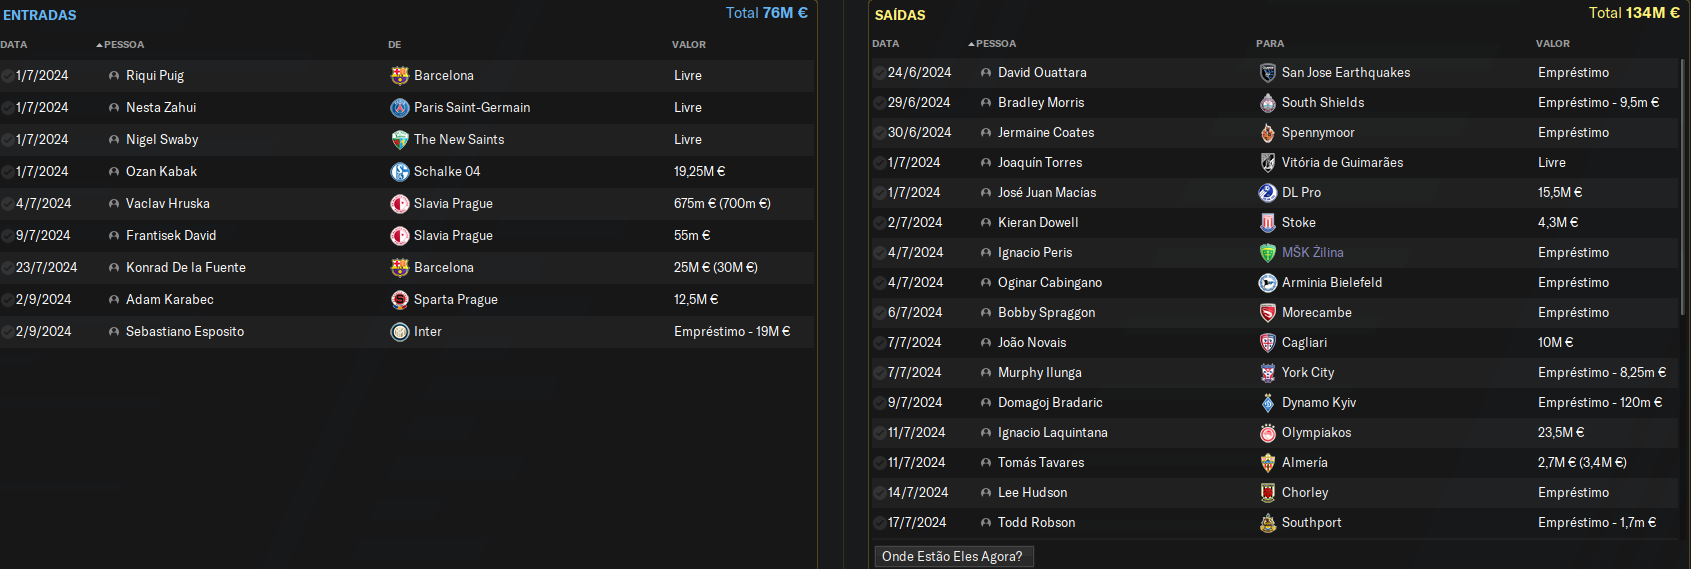Click Slavia Prague badge in Vaclav Hruska row
The width and height of the screenshot is (1691, 569).
click(400, 203)
